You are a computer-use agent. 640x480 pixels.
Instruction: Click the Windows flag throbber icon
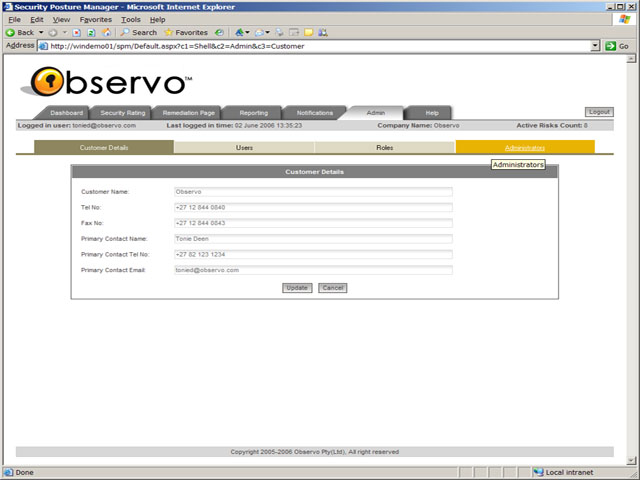click(x=624, y=19)
